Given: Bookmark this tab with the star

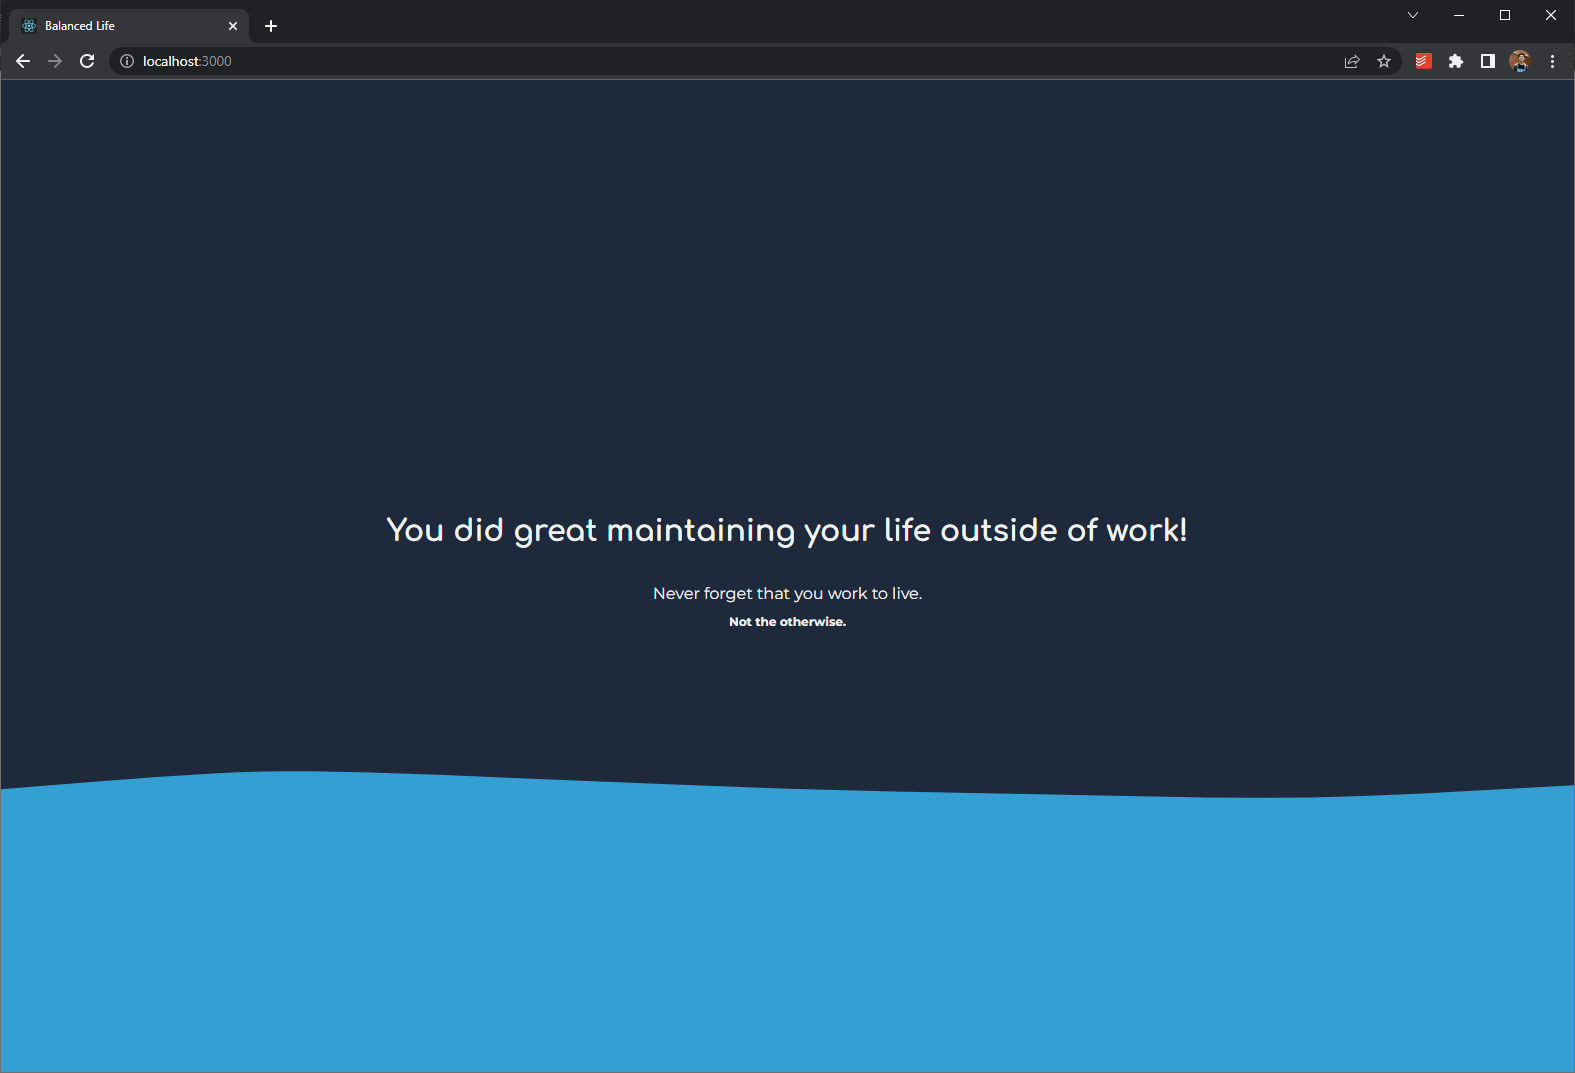Looking at the screenshot, I should [x=1384, y=61].
